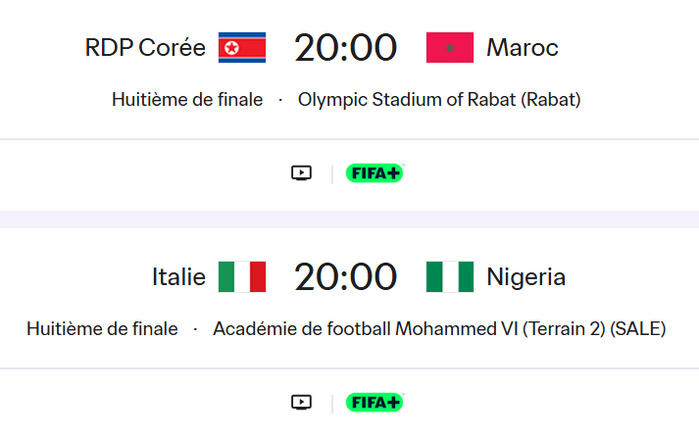Select the Maroc team name

pos(522,48)
